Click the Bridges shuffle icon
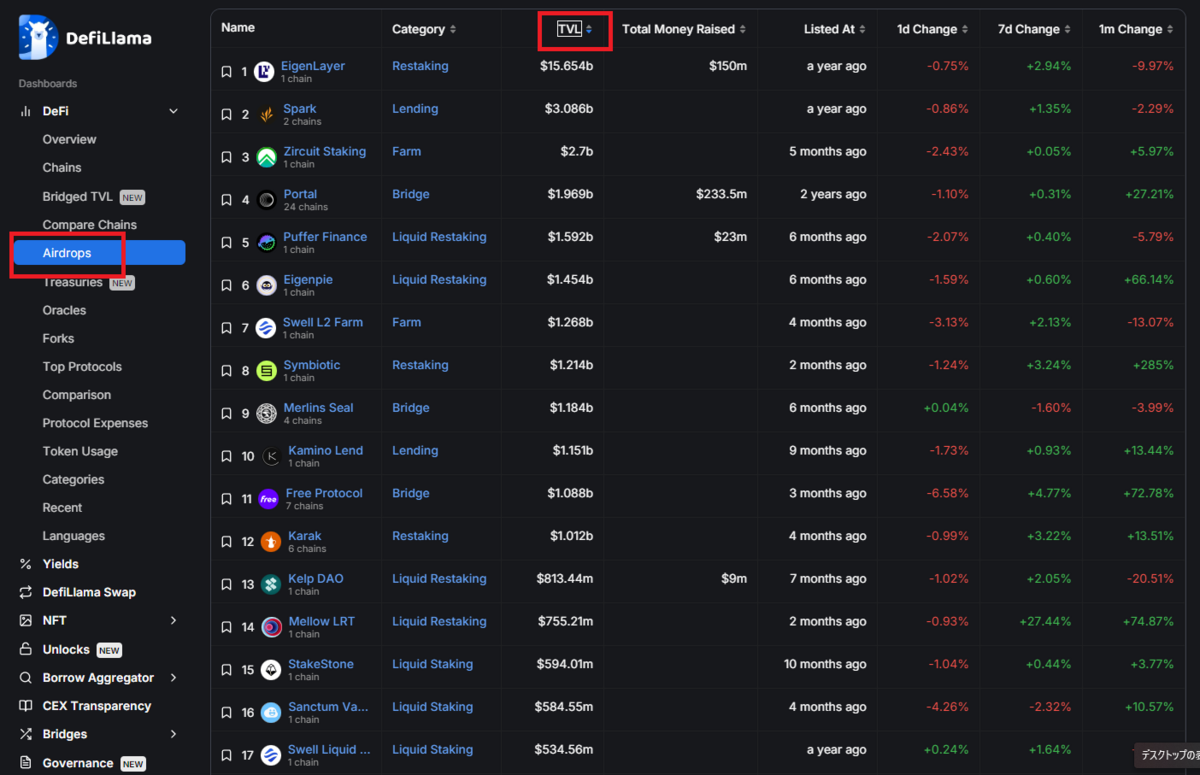Screen dimensions: 1200x775 click(x=26, y=734)
